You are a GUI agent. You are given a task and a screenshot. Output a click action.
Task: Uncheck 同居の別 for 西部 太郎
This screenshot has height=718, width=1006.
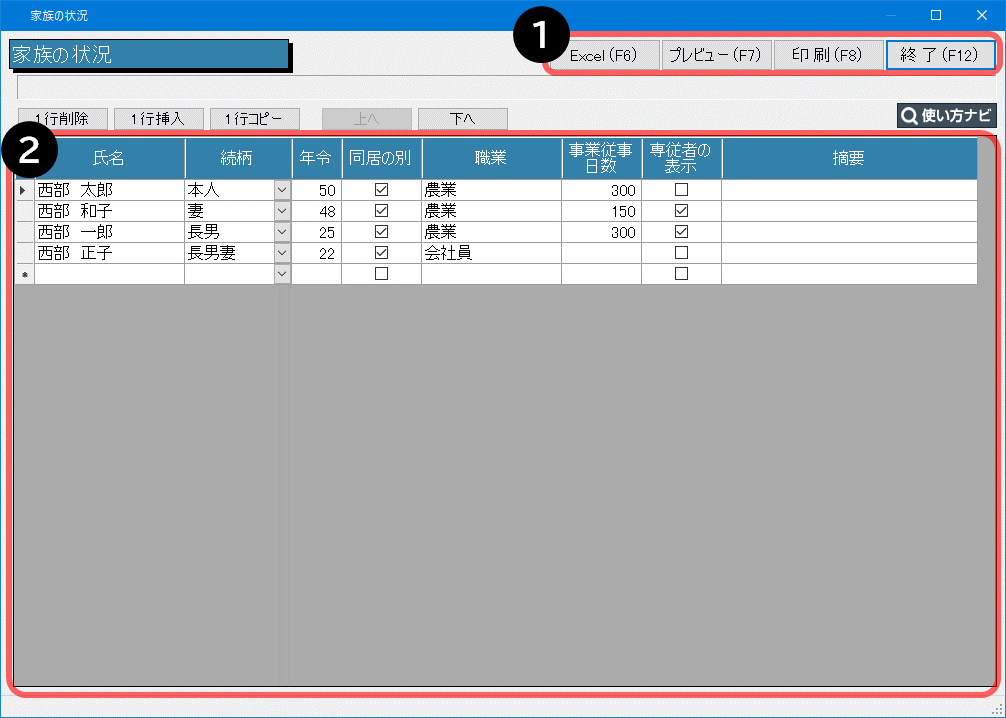point(381,190)
